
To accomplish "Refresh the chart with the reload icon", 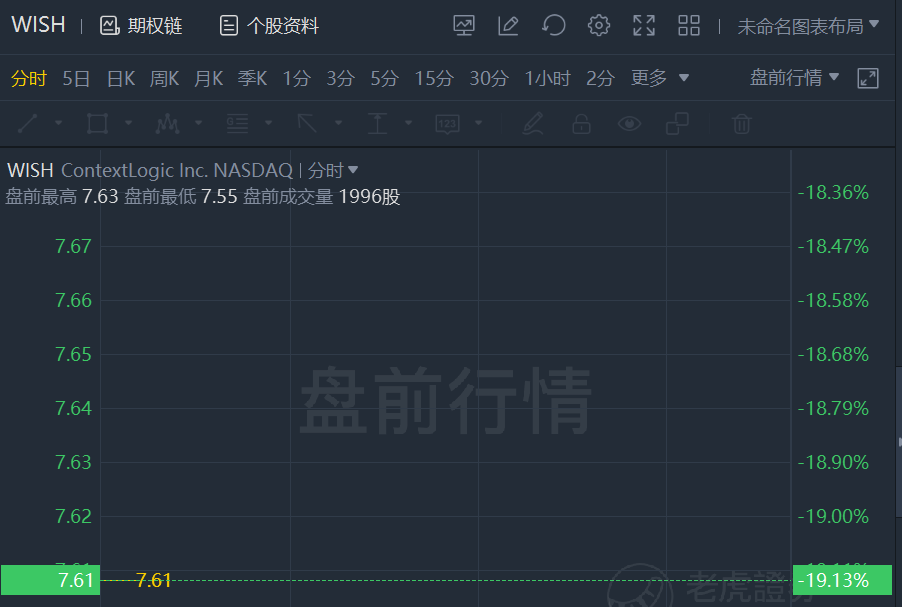I will point(553,26).
